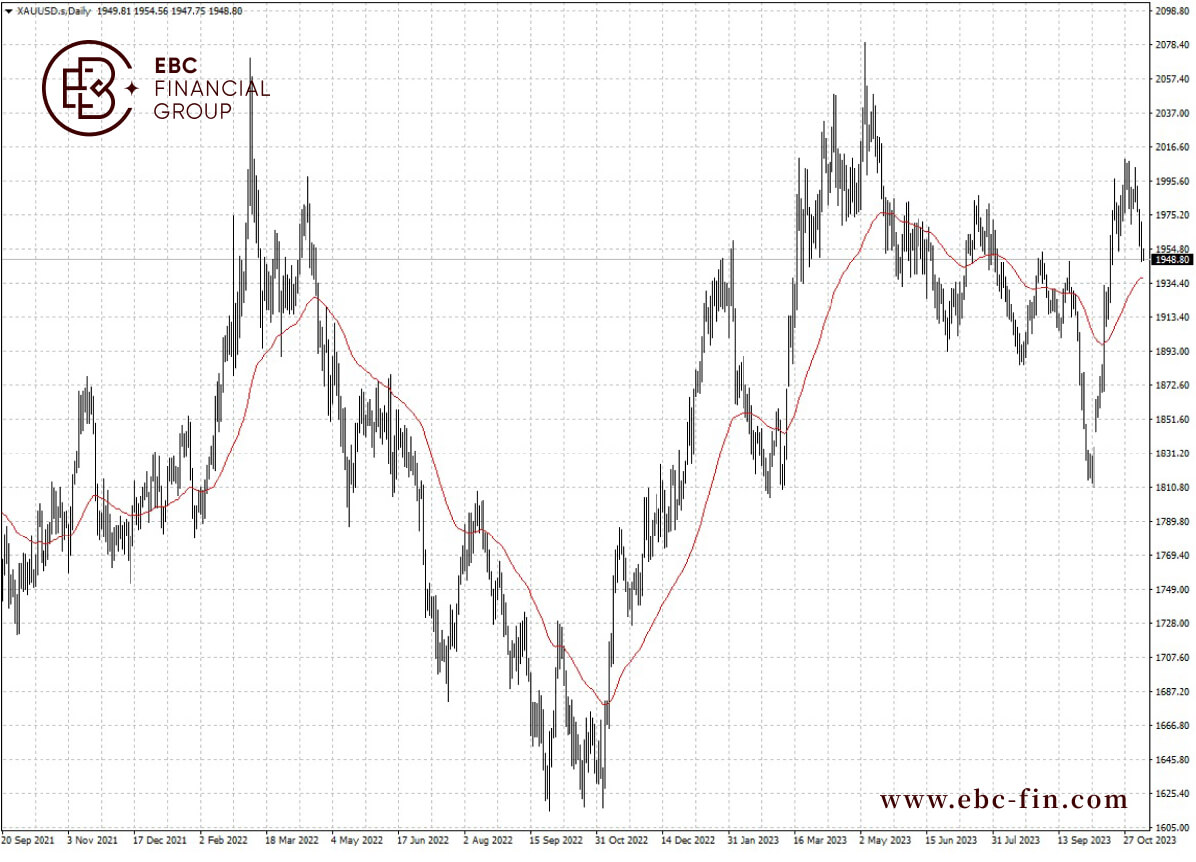Click the 1934.40 price axis label
This screenshot has height=862, width=1196.
click(x=1172, y=283)
